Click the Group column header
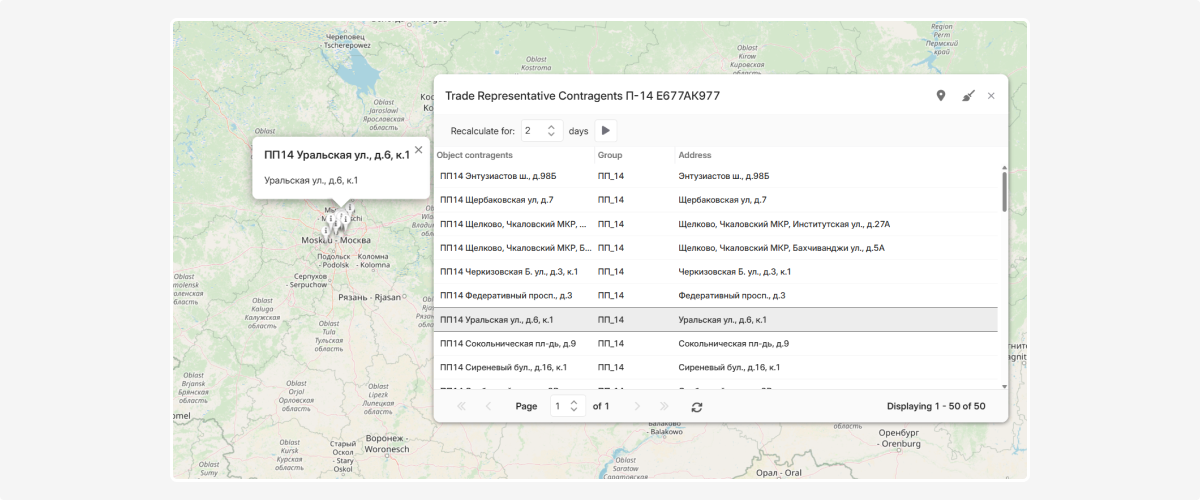 [610, 155]
